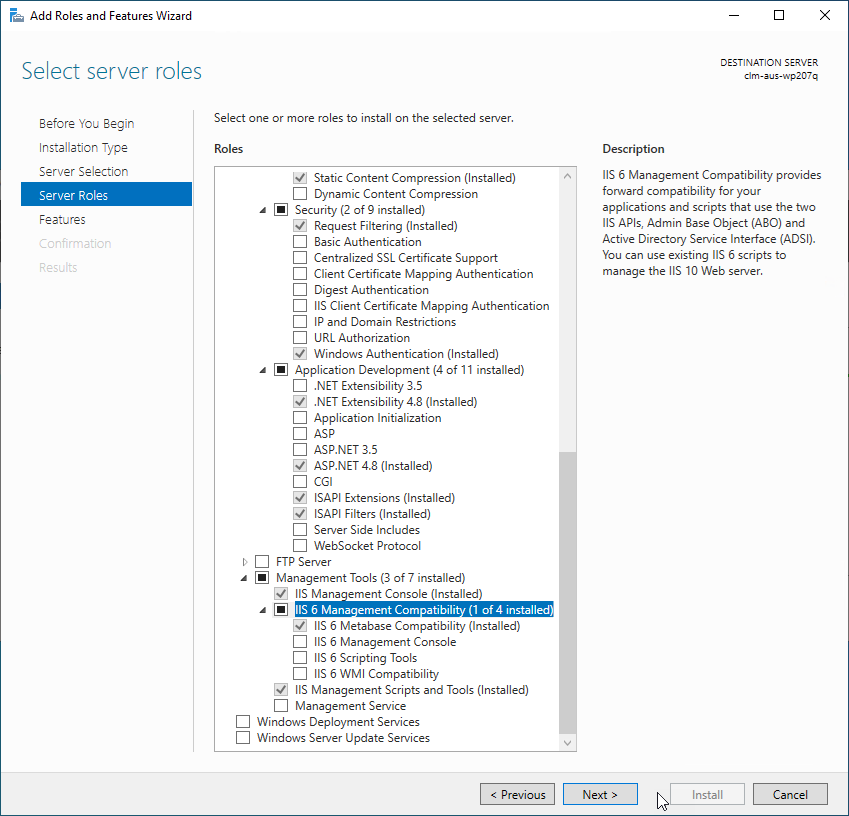Maximize the wizard window

point(779,15)
